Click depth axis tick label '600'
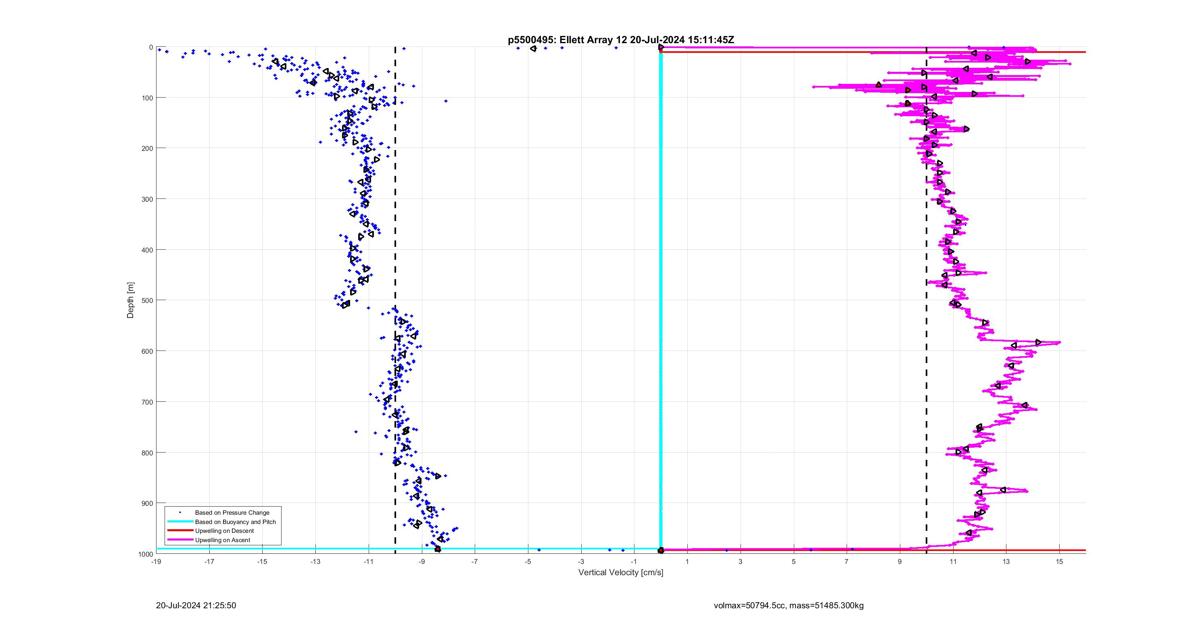This screenshot has width=1200, height=622. point(146,351)
